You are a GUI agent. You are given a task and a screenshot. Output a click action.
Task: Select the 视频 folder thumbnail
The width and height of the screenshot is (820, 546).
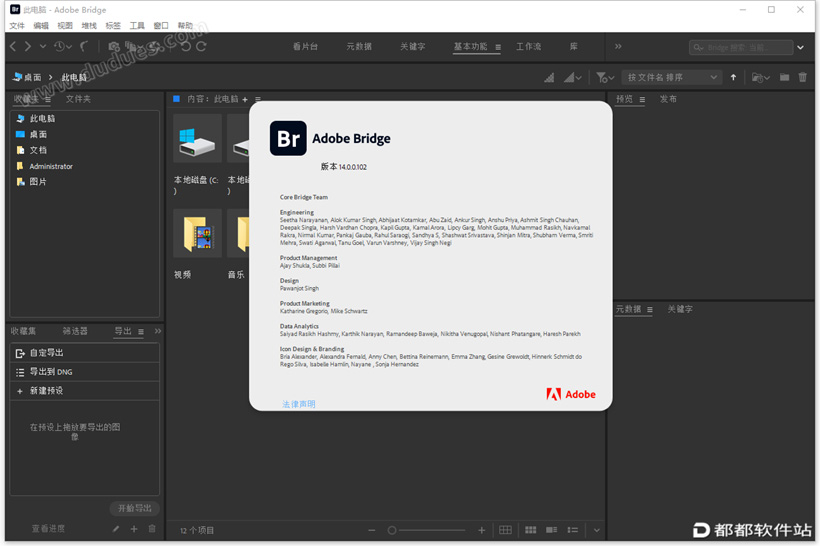point(197,233)
